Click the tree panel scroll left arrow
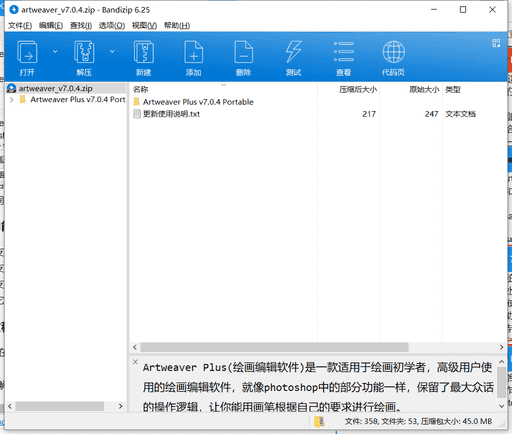Image resolution: width=512 pixels, height=434 pixels. pos(10,406)
